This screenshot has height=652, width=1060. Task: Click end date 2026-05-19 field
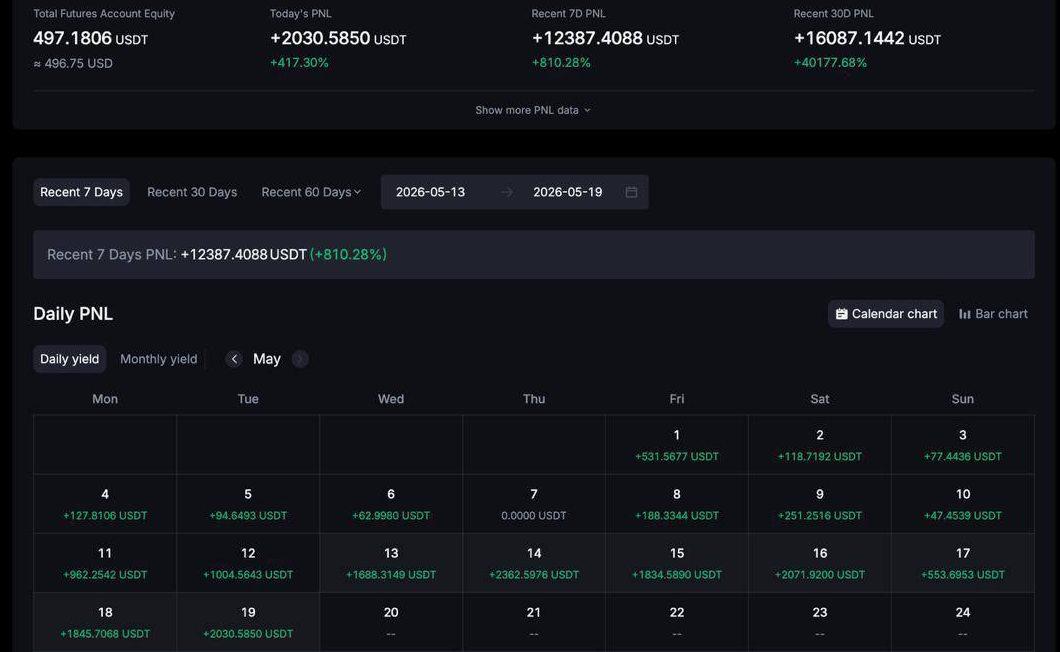point(568,192)
